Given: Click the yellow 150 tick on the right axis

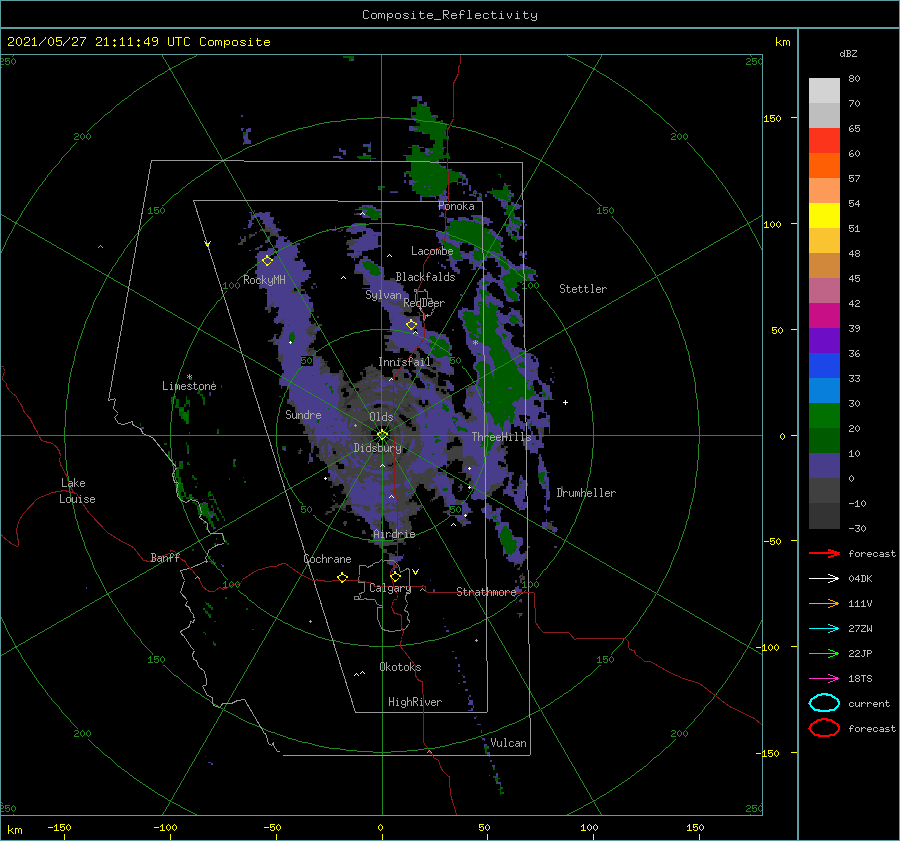Looking at the screenshot, I should tap(772, 118).
